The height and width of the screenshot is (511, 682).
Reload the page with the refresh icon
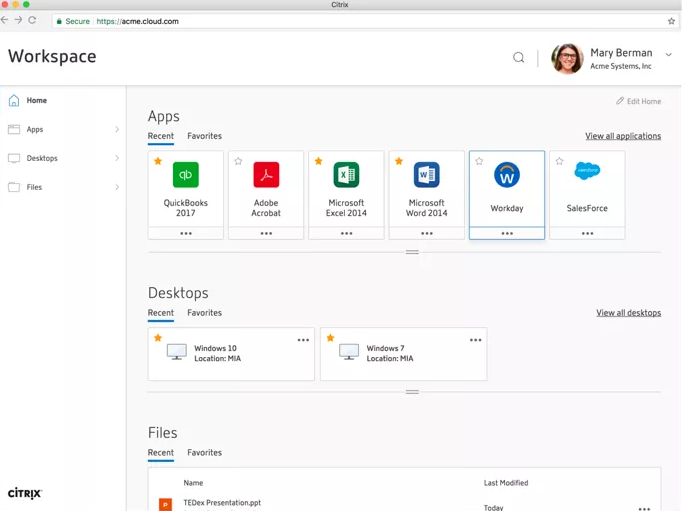[32, 20]
